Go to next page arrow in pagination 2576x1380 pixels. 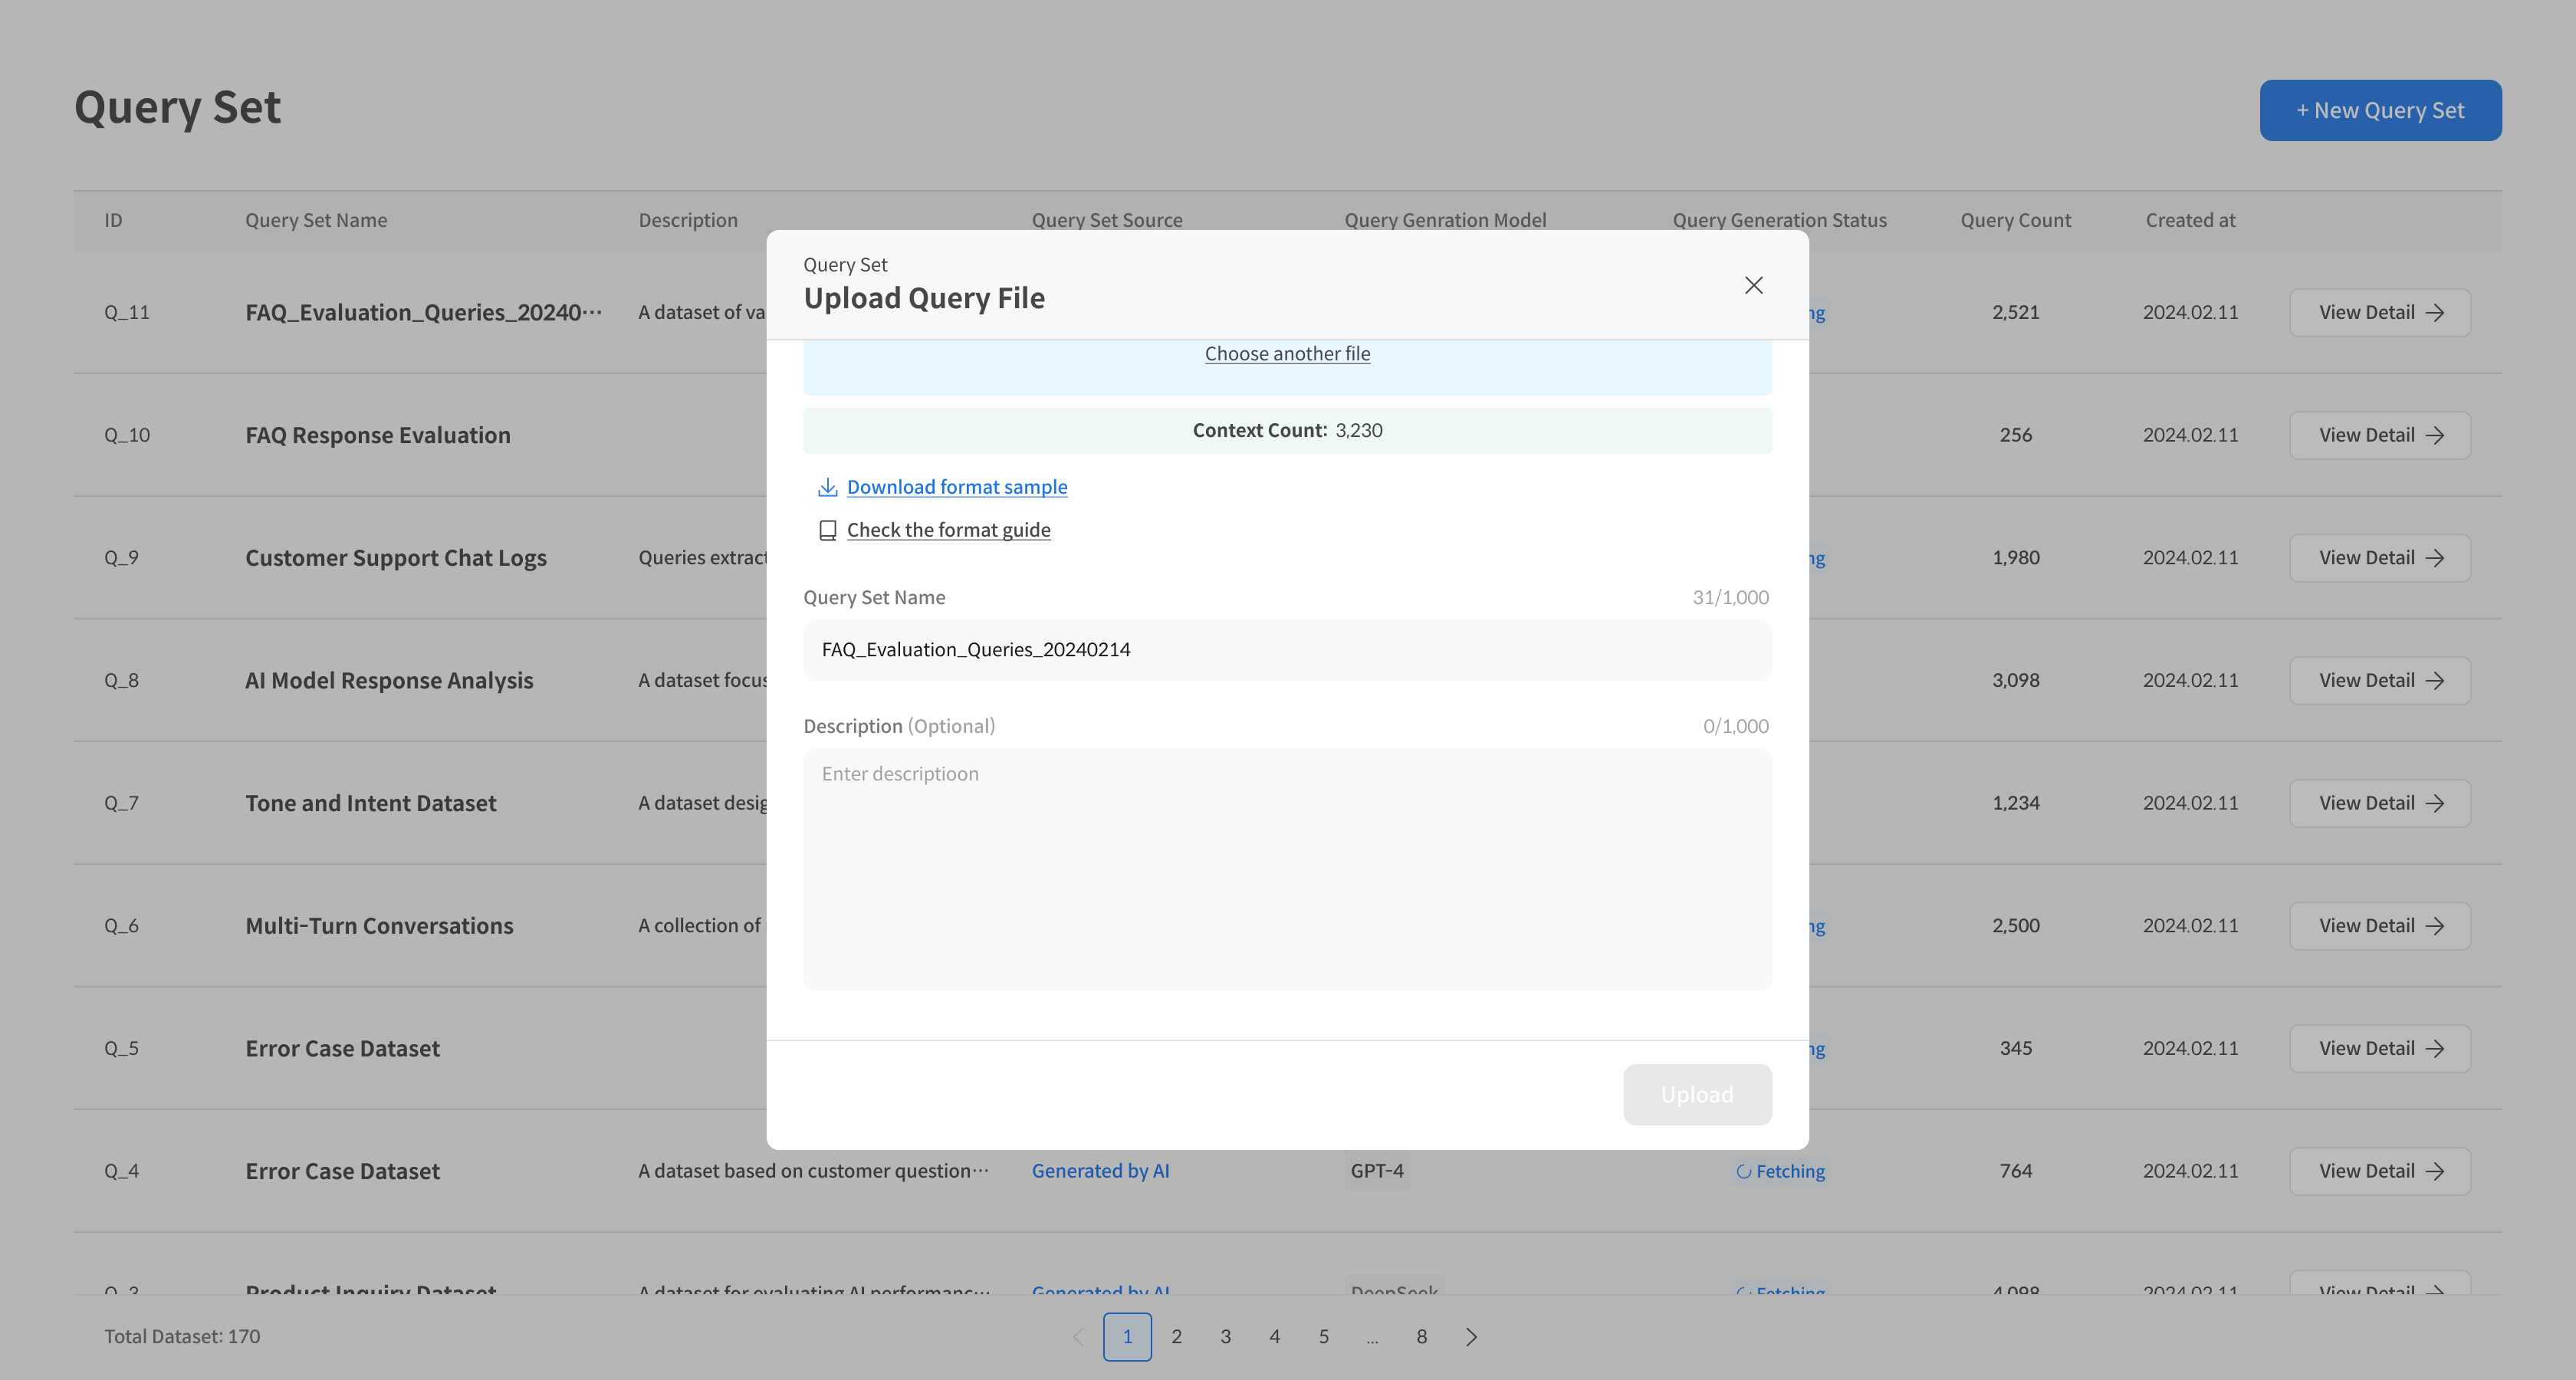(1471, 1337)
